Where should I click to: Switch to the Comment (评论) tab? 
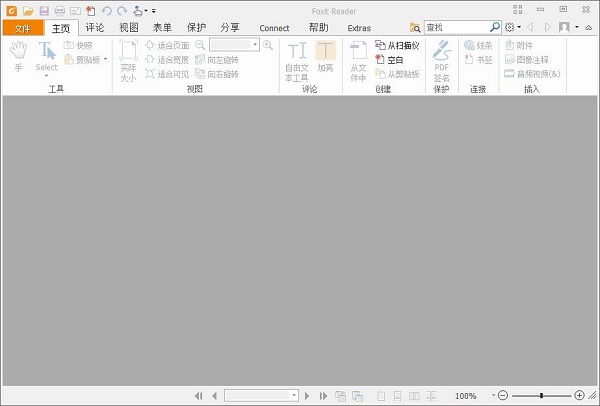[x=95, y=28]
